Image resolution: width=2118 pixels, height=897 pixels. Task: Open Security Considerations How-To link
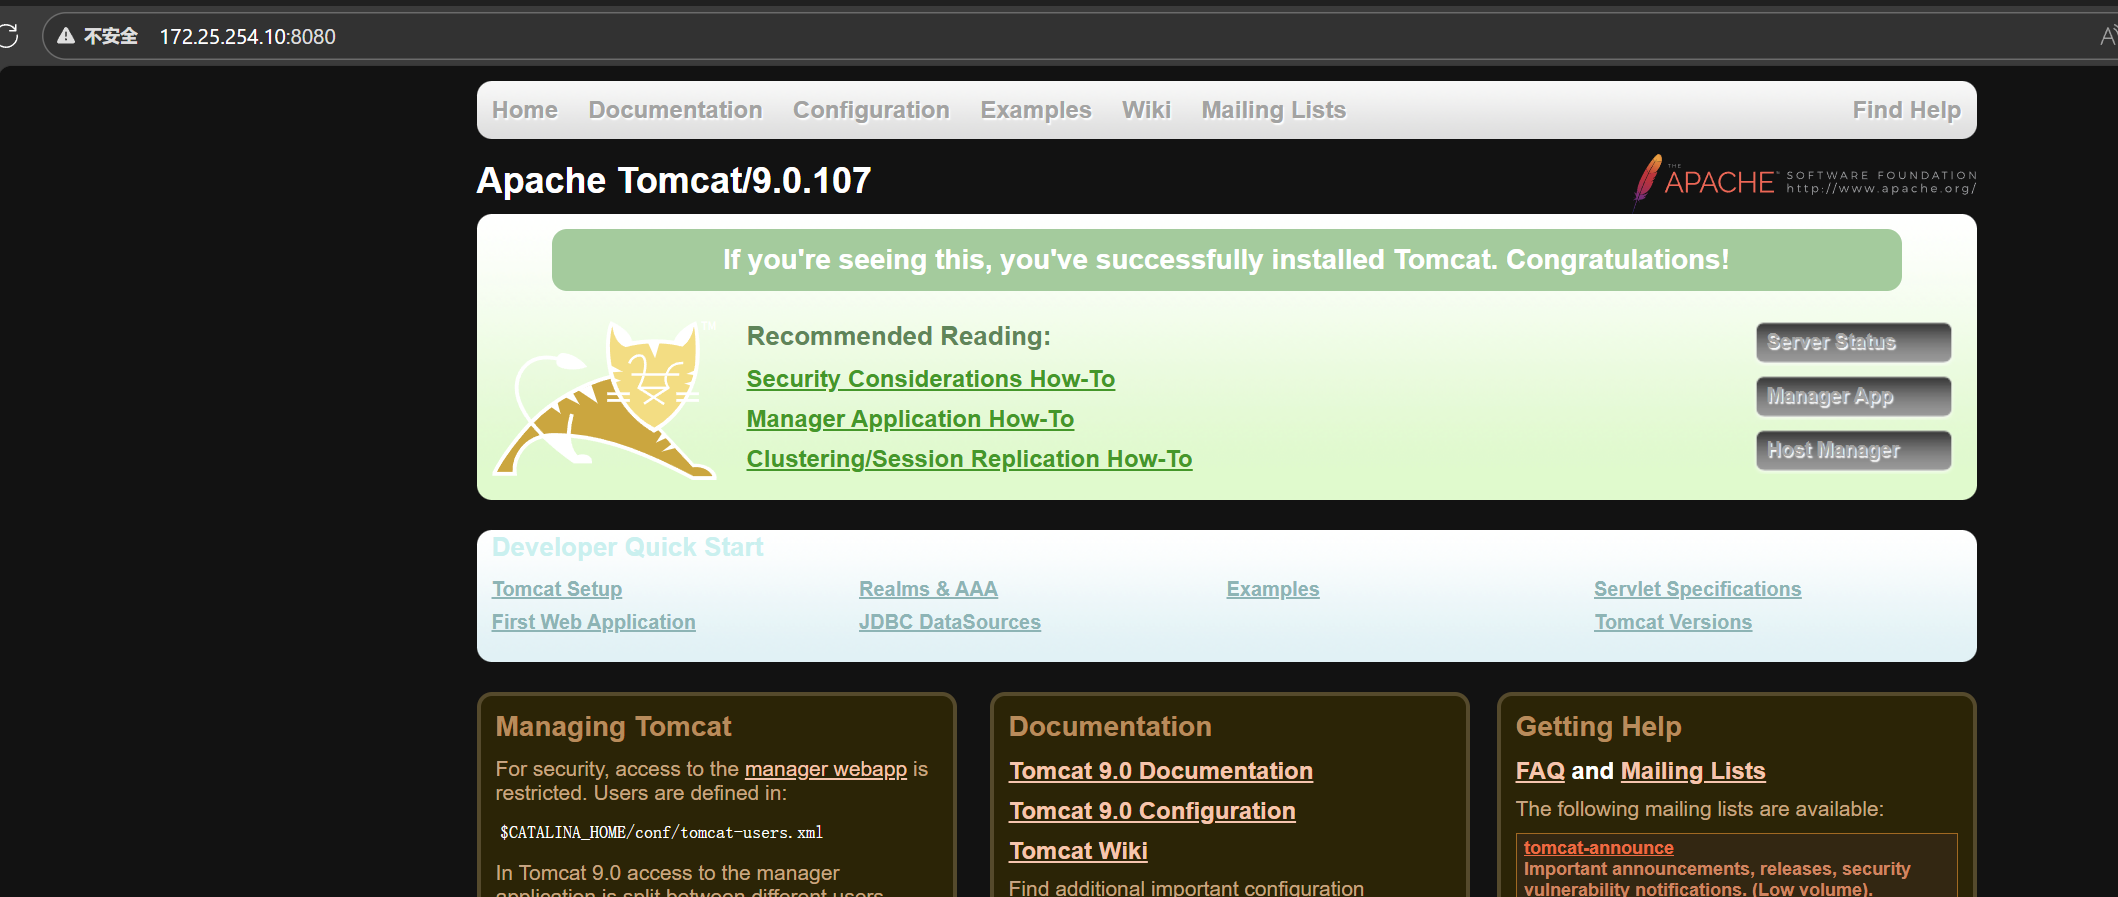click(930, 379)
